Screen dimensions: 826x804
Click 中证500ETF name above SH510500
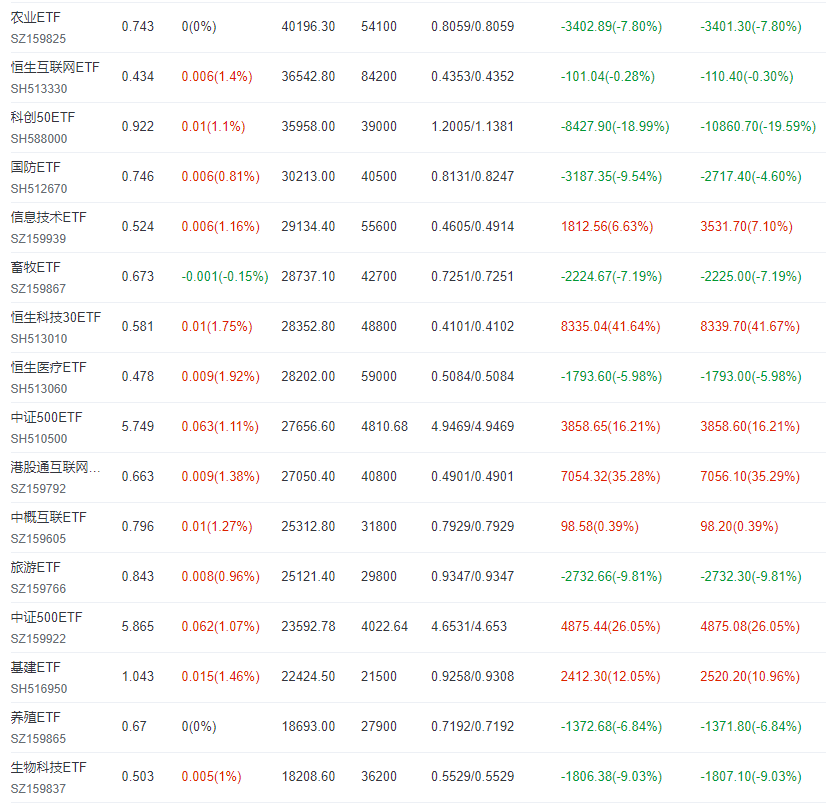tap(46, 418)
